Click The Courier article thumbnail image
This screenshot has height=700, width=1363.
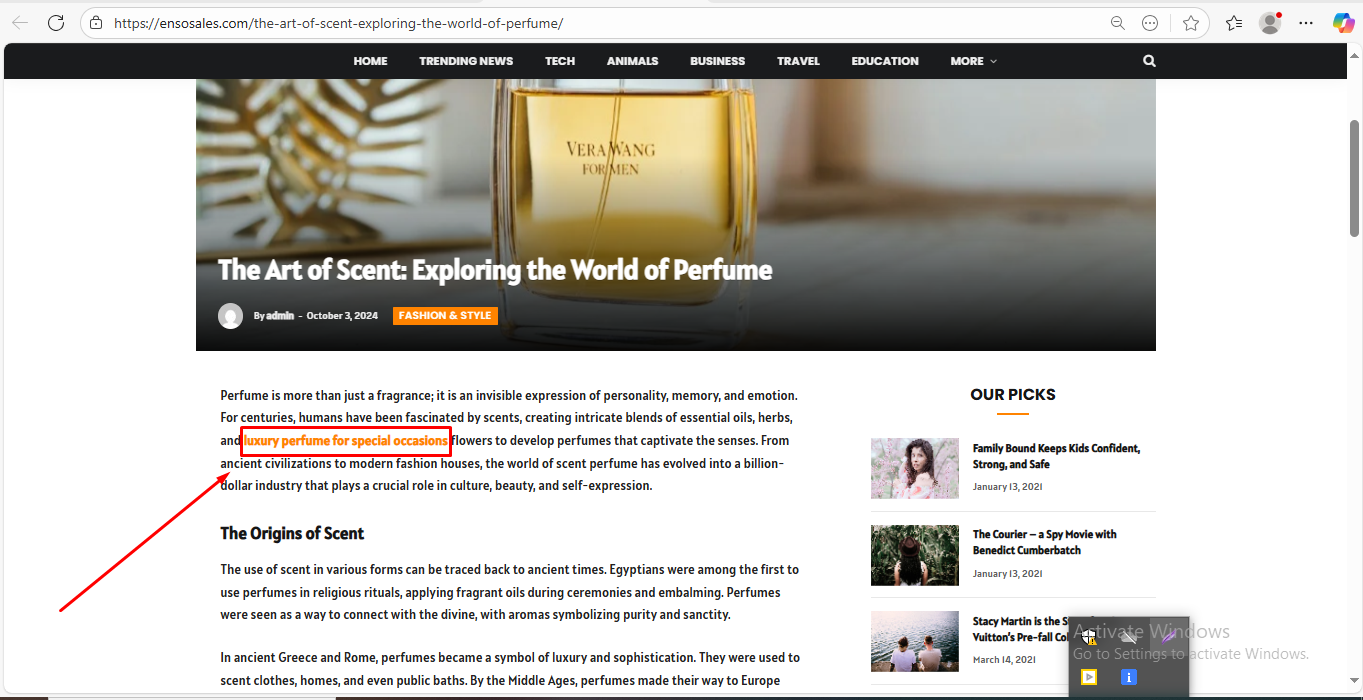click(914, 555)
